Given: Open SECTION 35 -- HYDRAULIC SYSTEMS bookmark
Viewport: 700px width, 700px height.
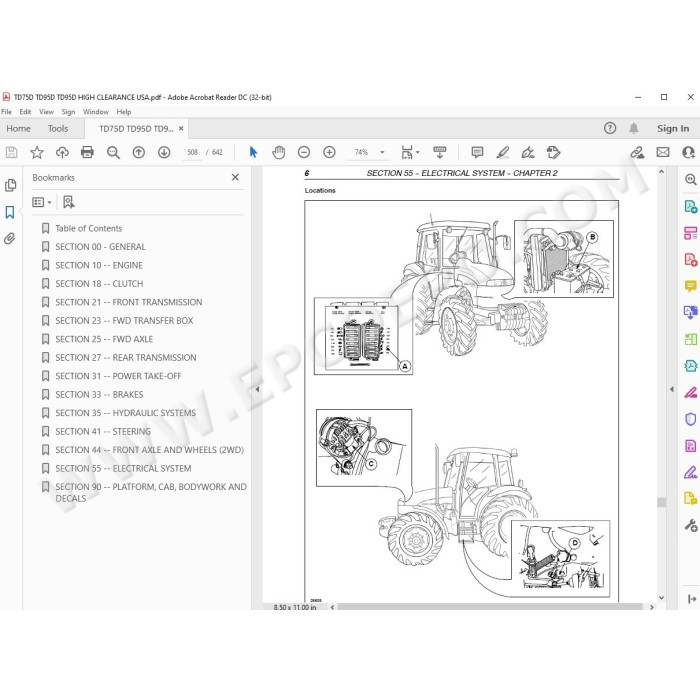Looking at the screenshot, I should [125, 413].
